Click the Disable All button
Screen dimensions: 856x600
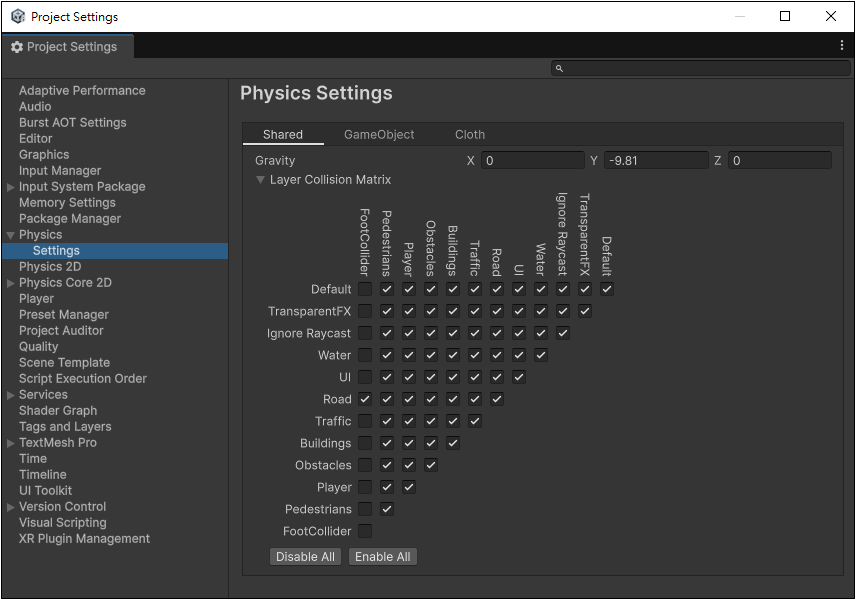(x=305, y=557)
